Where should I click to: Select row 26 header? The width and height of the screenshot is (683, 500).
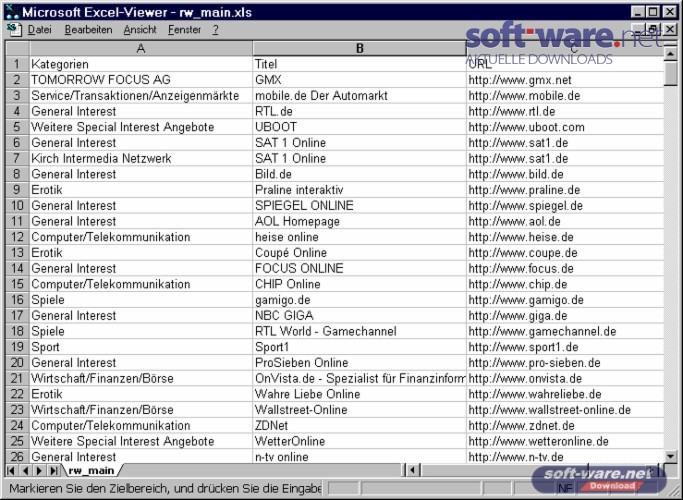[17, 457]
